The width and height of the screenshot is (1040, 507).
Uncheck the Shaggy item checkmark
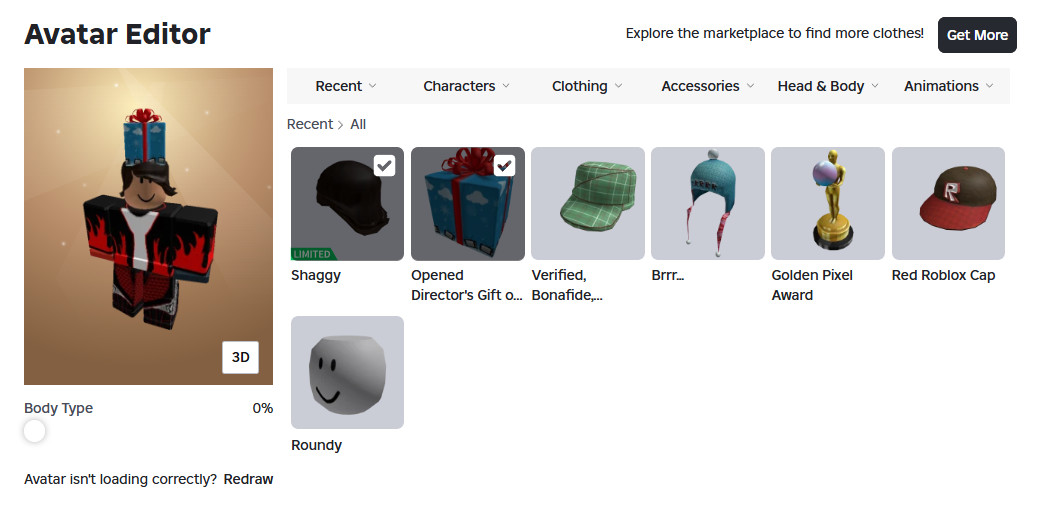coord(385,165)
